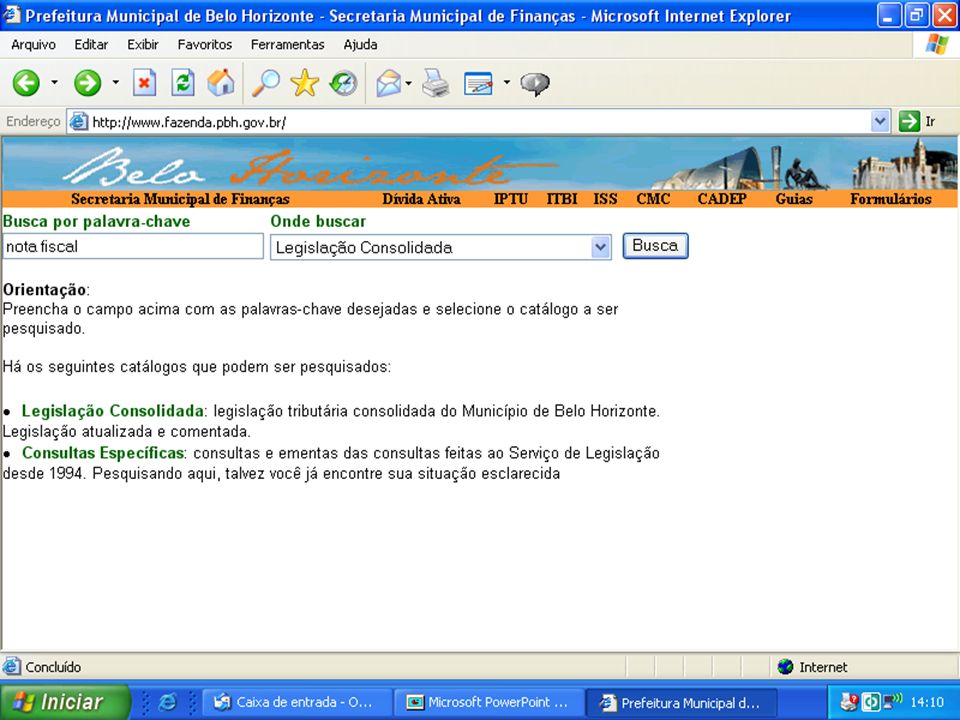Screen dimensions: 960x720
Task: Click the Consultas Específicas green text
Action: tap(103, 453)
